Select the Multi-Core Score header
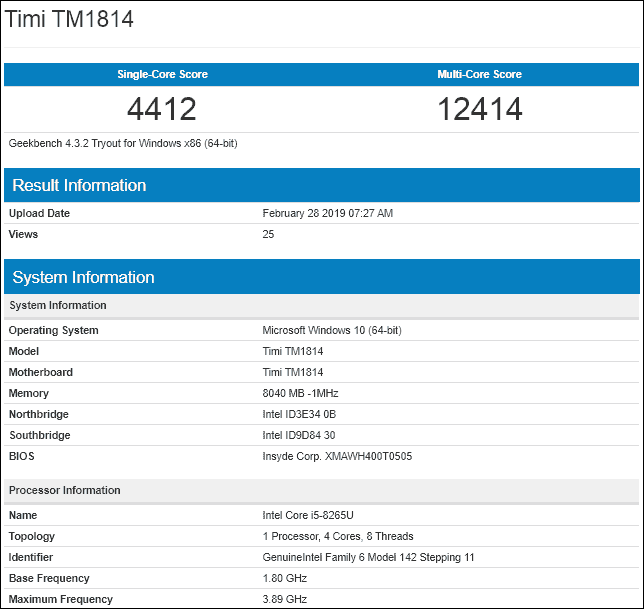The height and width of the screenshot is (609, 644). pos(479,74)
